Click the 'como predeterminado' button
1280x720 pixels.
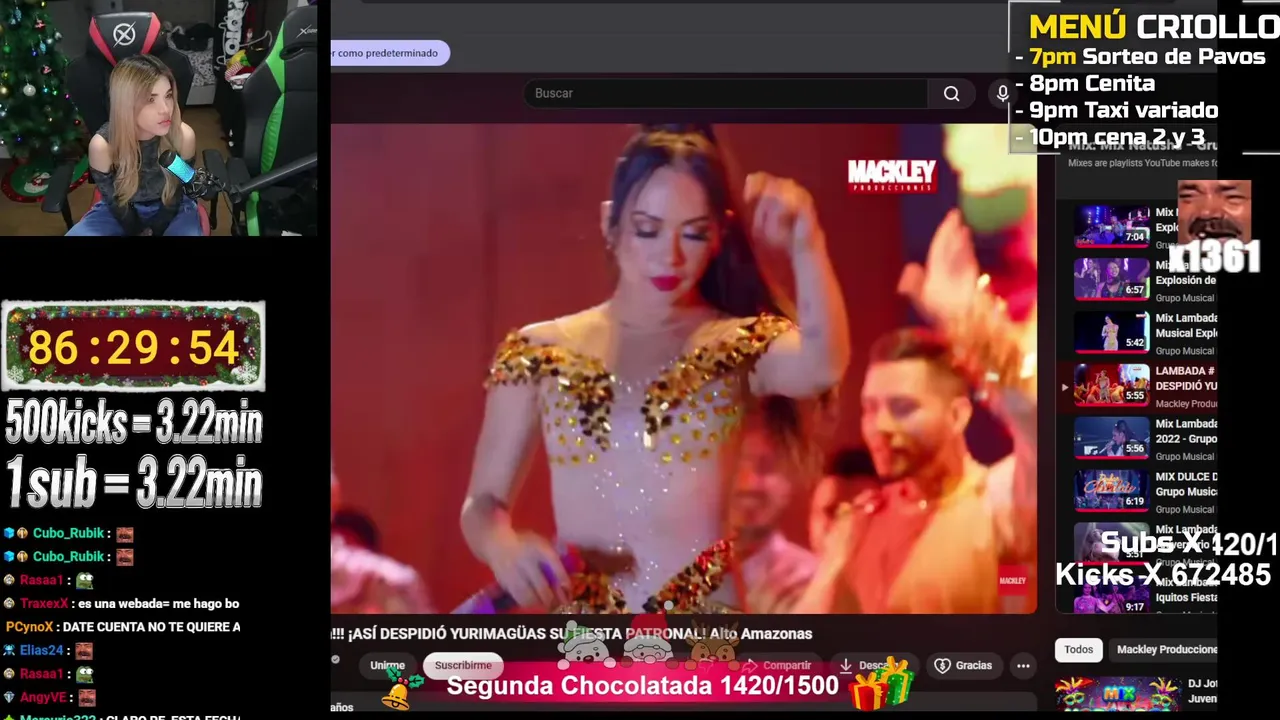click(x=388, y=53)
